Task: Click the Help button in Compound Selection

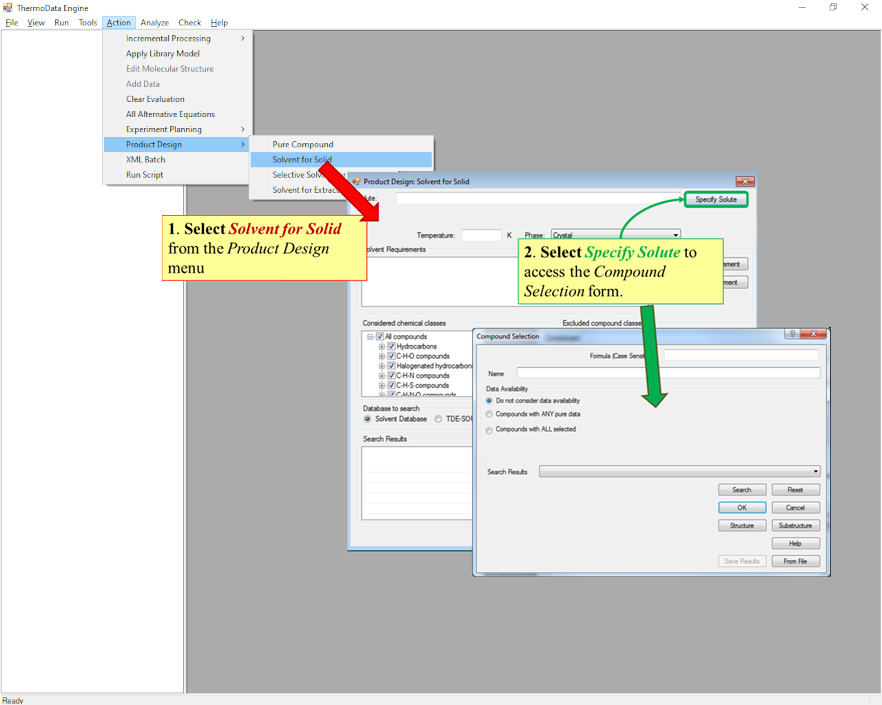Action: click(795, 544)
